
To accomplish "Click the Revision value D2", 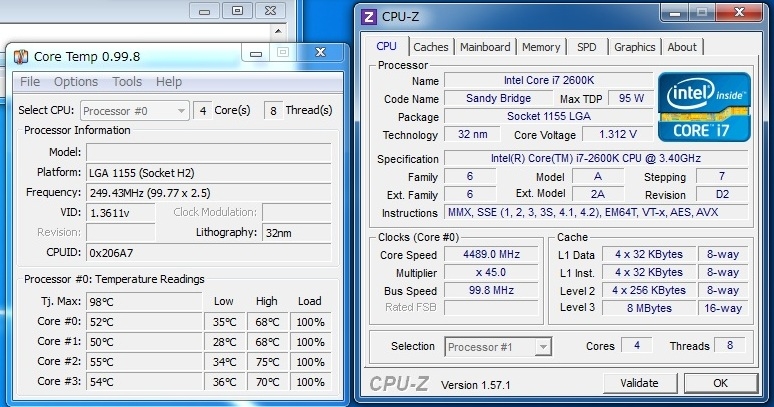I will 722,194.
